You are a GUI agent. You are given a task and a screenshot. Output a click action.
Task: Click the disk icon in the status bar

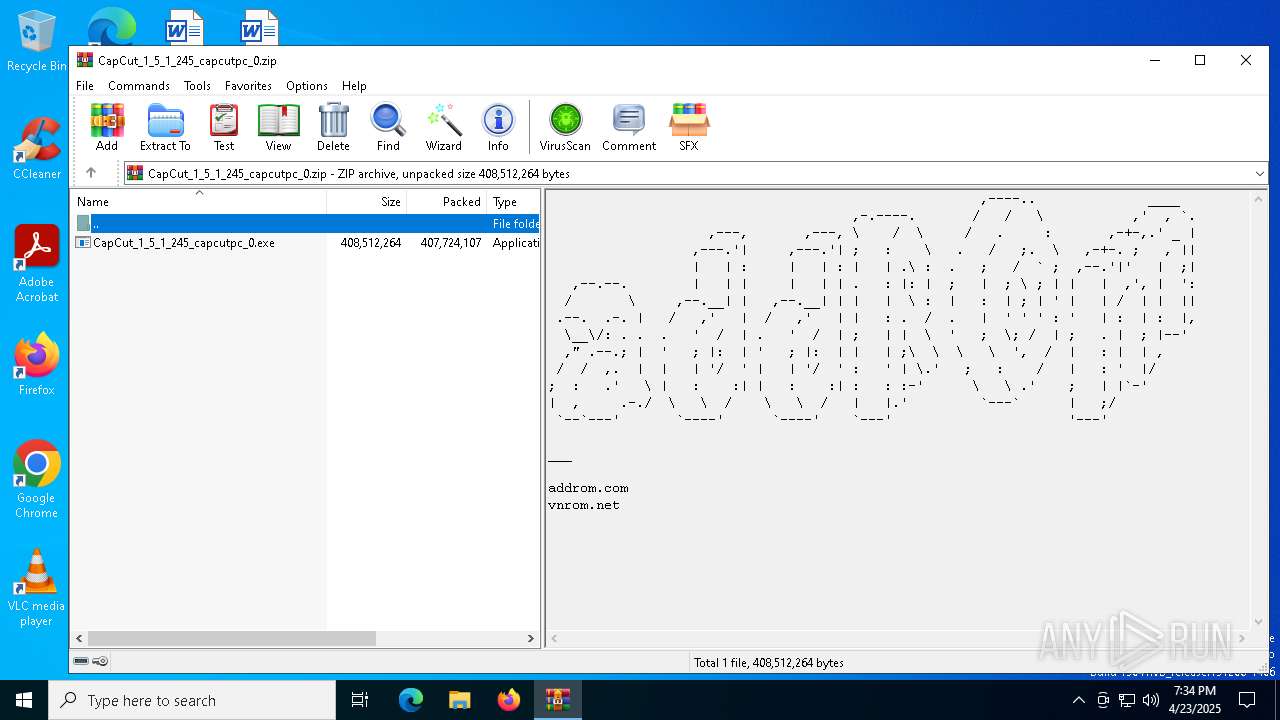tap(81, 661)
